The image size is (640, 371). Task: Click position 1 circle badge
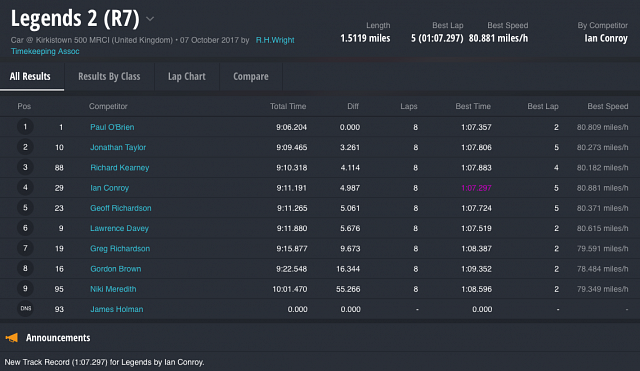pos(25,127)
